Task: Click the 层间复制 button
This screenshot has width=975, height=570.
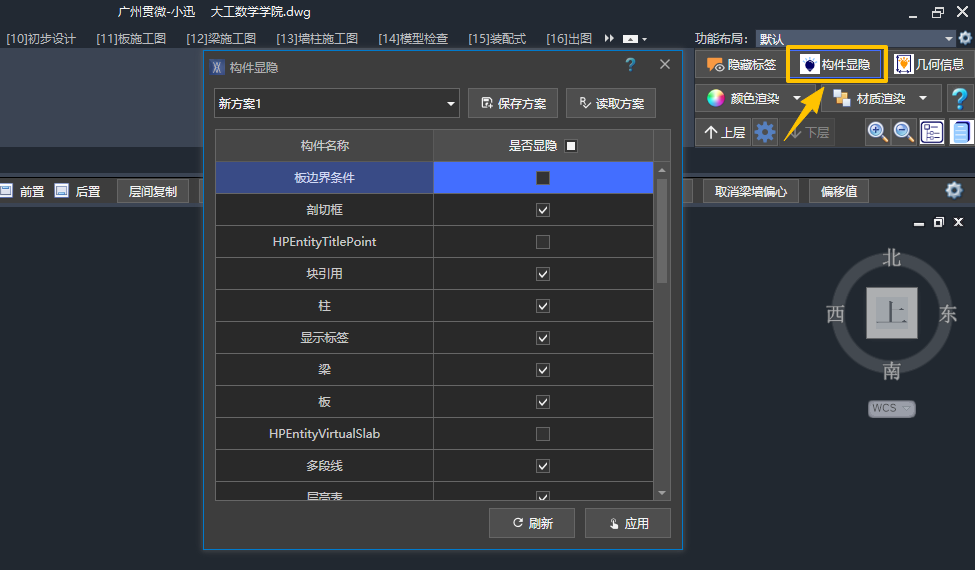Action: [153, 191]
